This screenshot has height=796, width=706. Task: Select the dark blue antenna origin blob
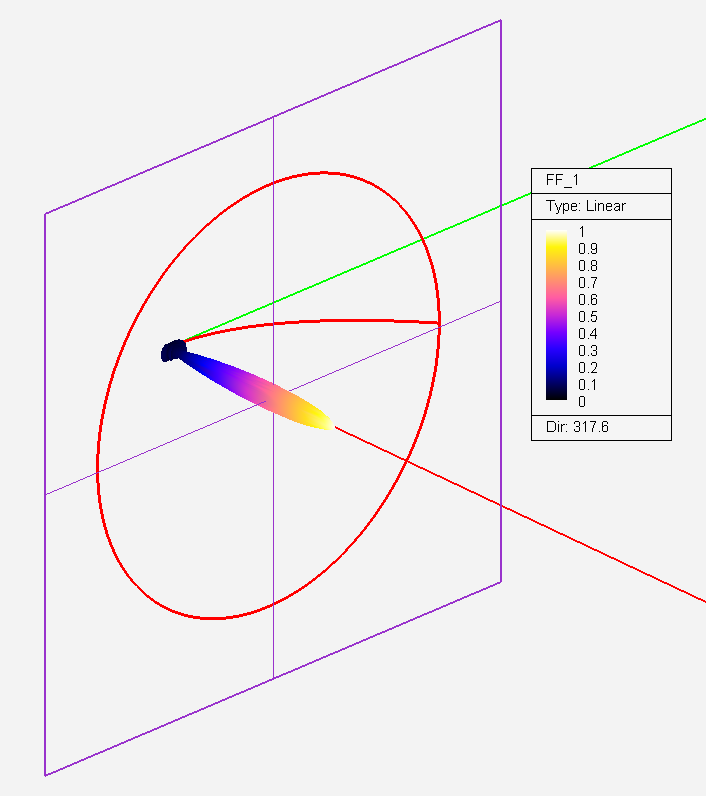click(174, 350)
